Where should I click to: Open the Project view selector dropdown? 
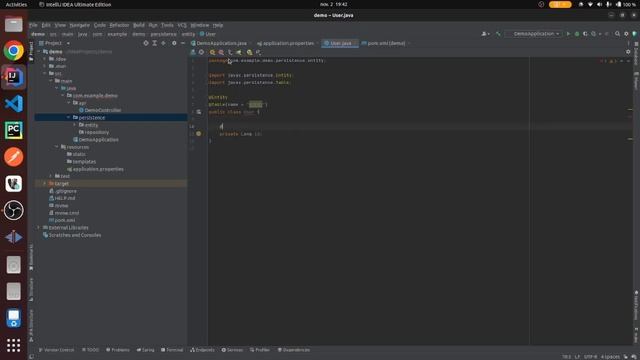56,43
